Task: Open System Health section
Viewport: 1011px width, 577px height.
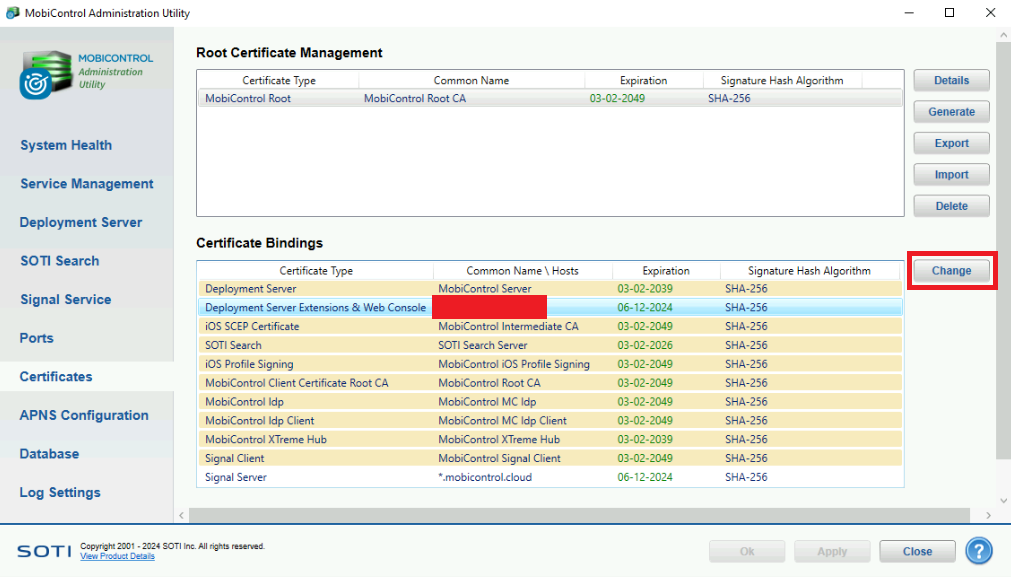Action: coord(66,145)
